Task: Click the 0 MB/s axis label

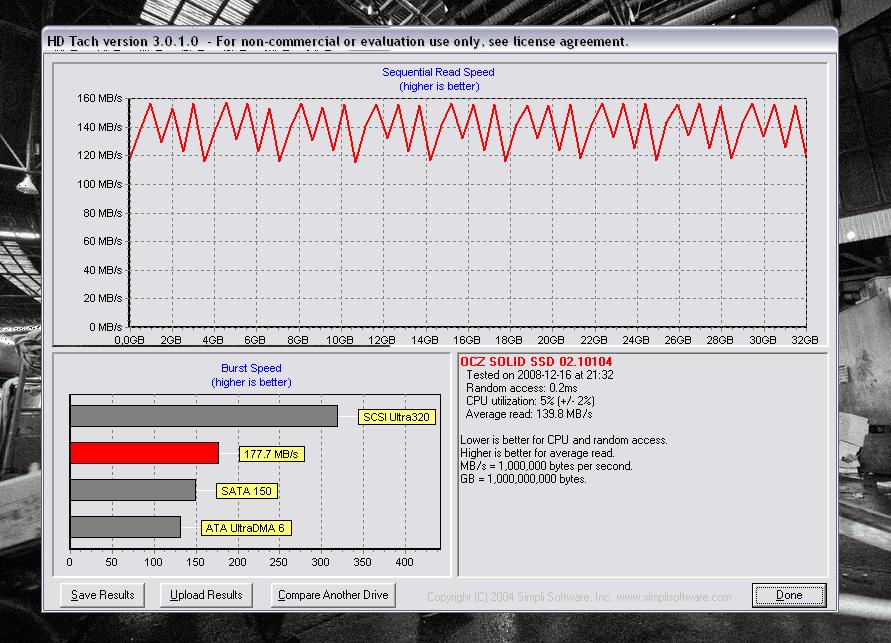Action: (x=106, y=327)
